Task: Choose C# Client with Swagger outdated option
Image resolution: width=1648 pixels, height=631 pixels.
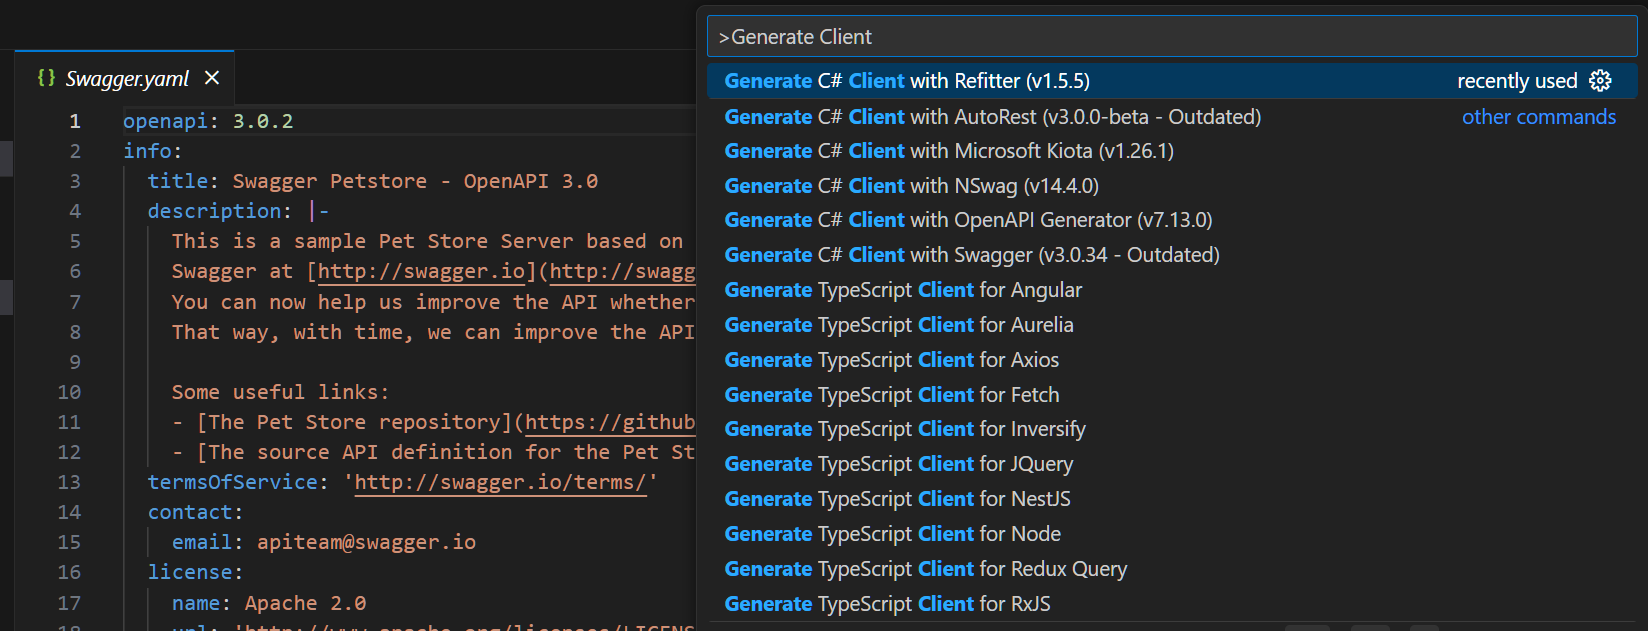Action: pyautogui.click(x=1172, y=255)
